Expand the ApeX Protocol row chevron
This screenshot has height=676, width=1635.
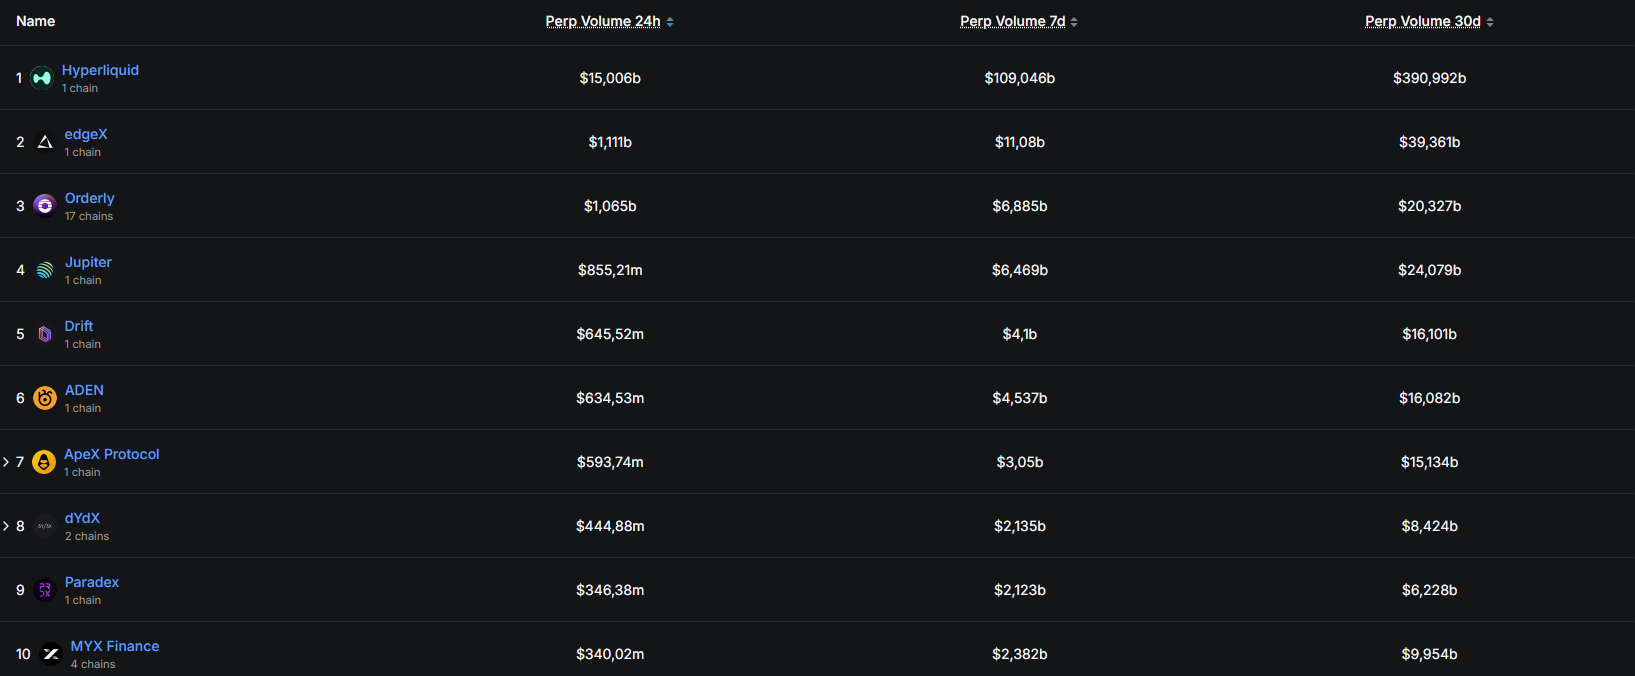[x=6, y=462]
